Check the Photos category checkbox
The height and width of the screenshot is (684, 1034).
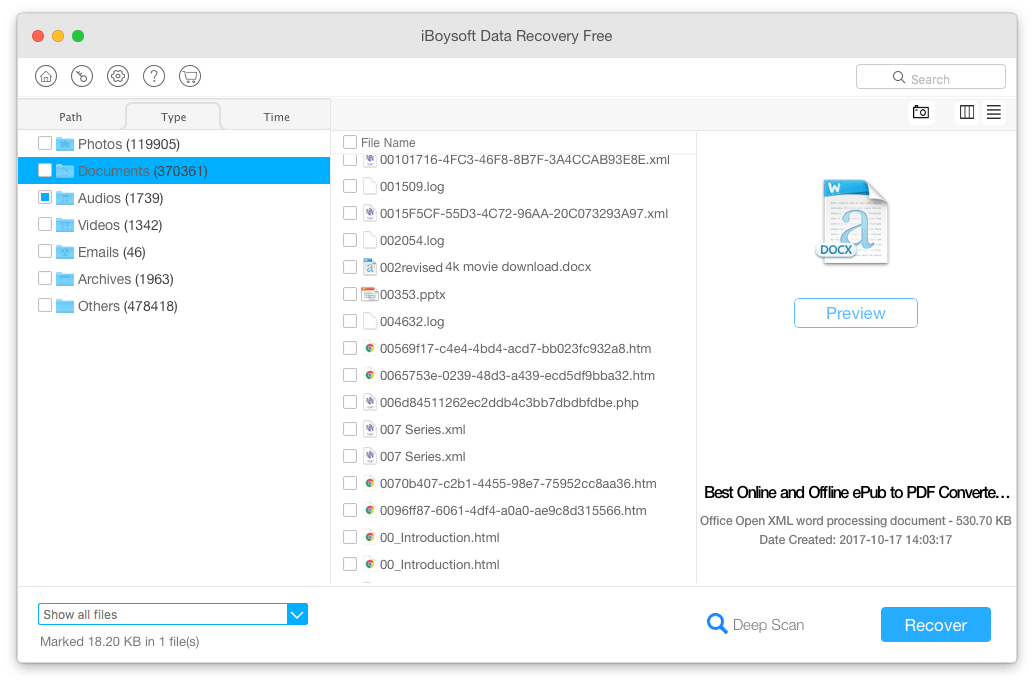pyautogui.click(x=45, y=144)
